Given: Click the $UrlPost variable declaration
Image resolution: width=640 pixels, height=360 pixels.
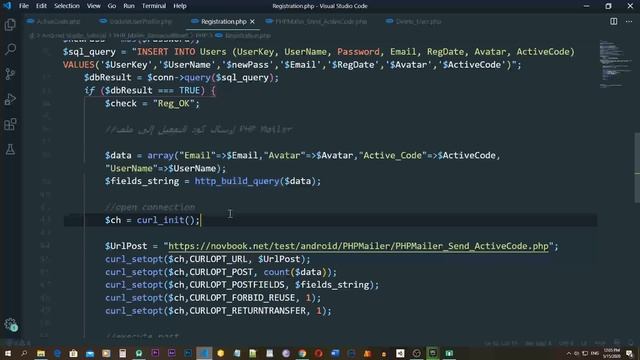Looking at the screenshot, I should tap(126, 246).
